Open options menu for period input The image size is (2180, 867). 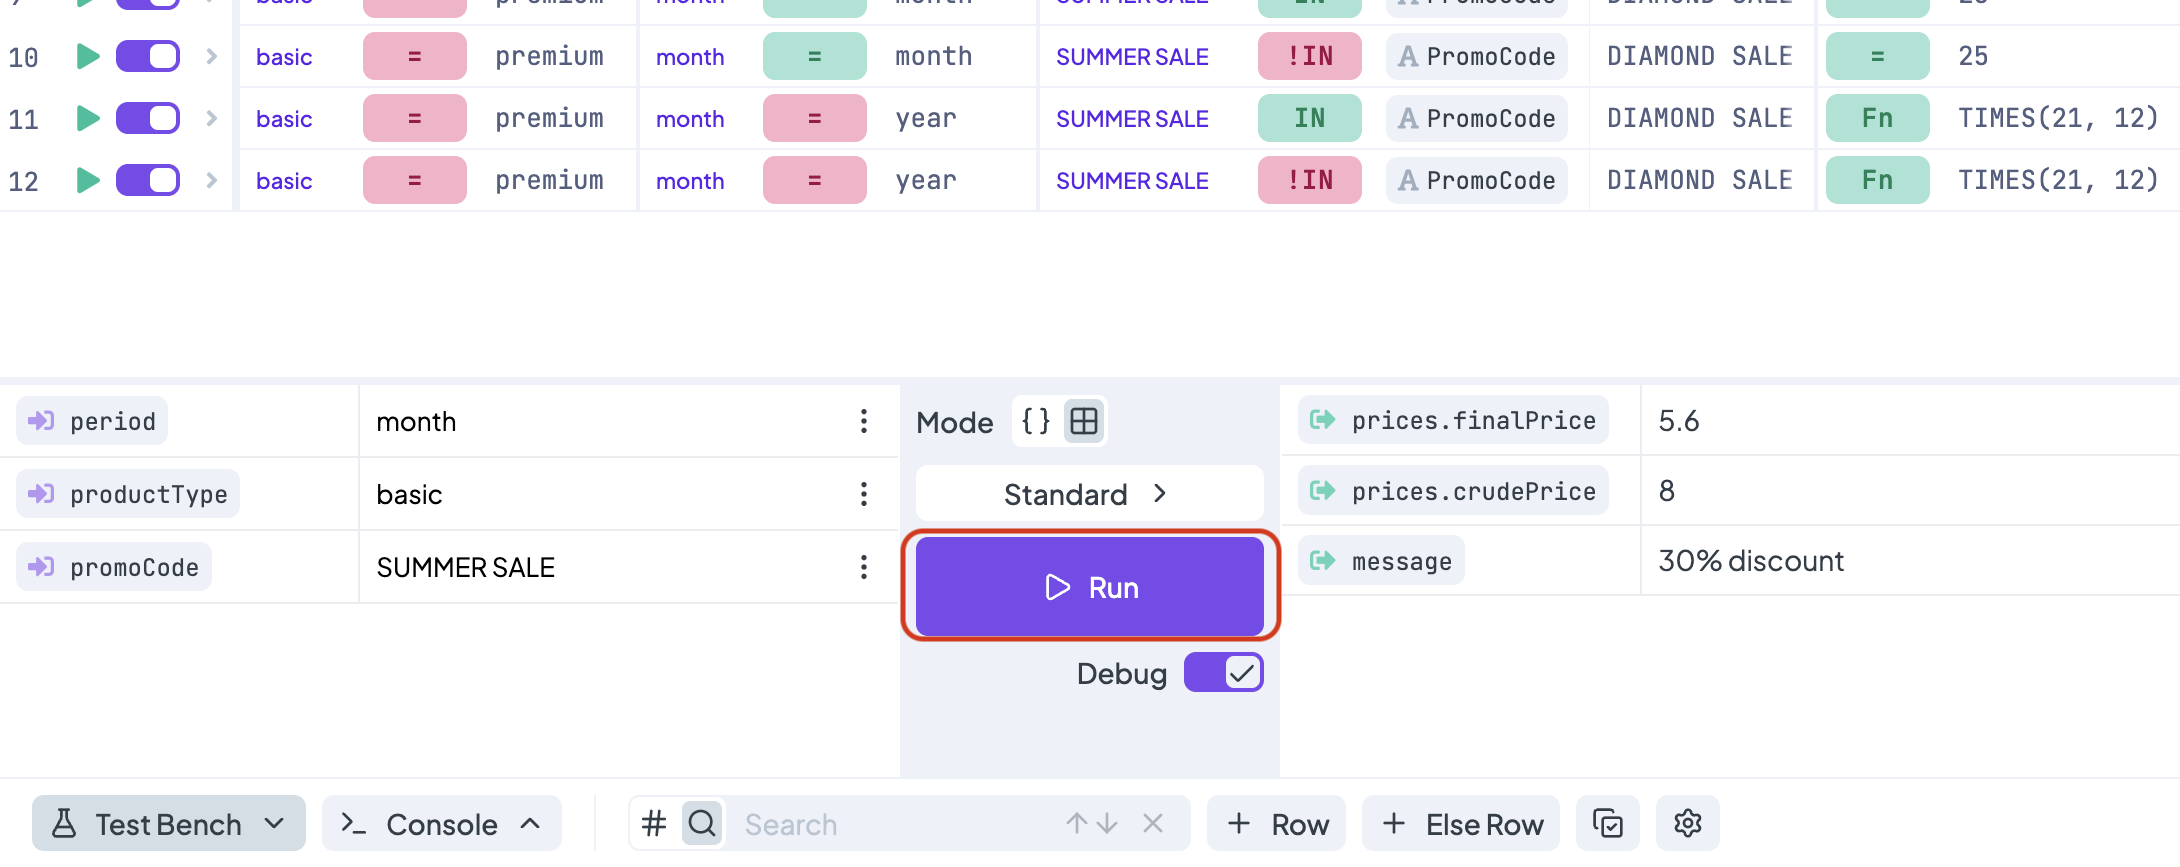(864, 422)
